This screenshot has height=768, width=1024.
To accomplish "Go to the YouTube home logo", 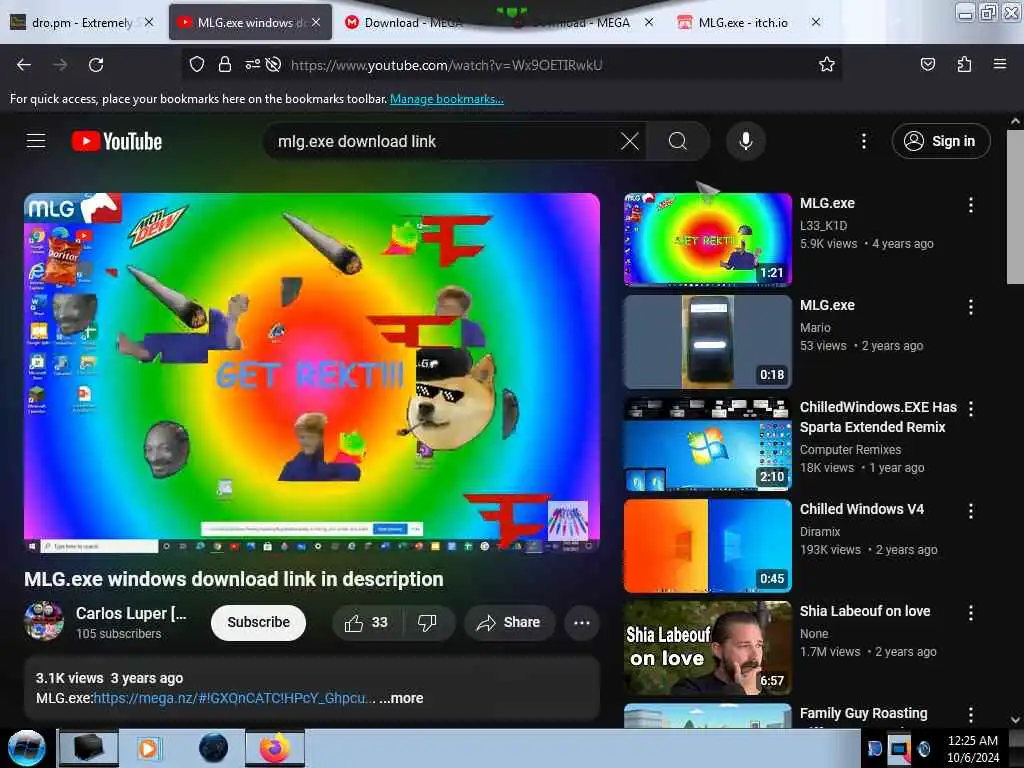I will coord(117,141).
